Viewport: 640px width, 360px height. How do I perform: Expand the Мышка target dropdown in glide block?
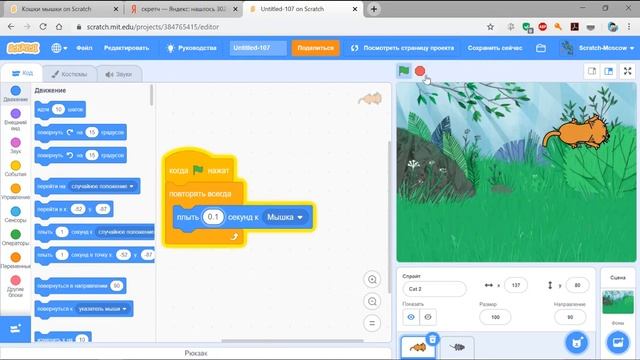[285, 217]
